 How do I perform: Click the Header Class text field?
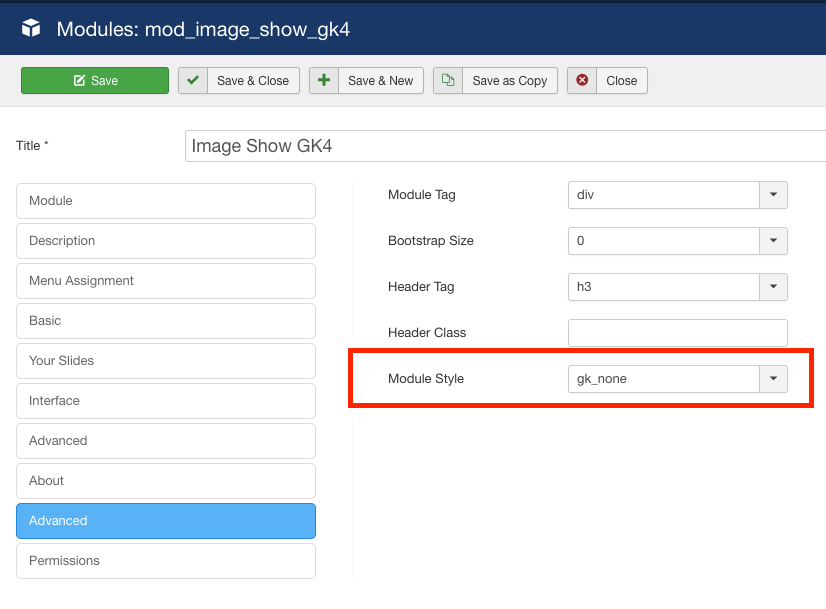coord(677,333)
